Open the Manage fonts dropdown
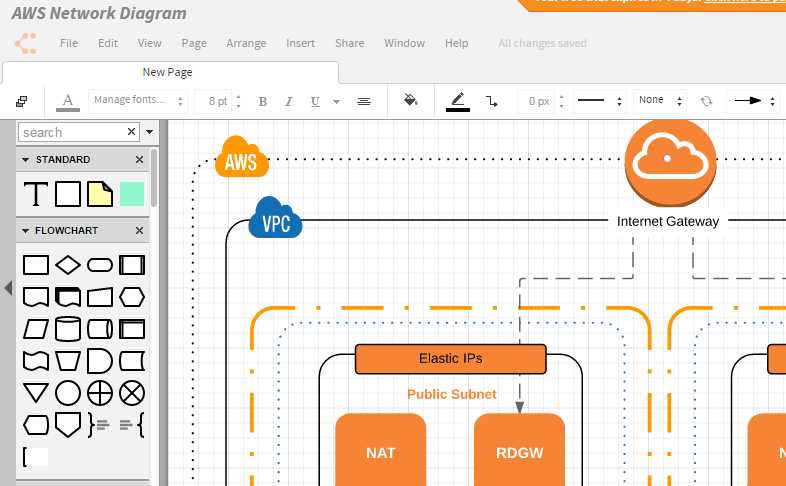This screenshot has width=786, height=486. click(138, 101)
